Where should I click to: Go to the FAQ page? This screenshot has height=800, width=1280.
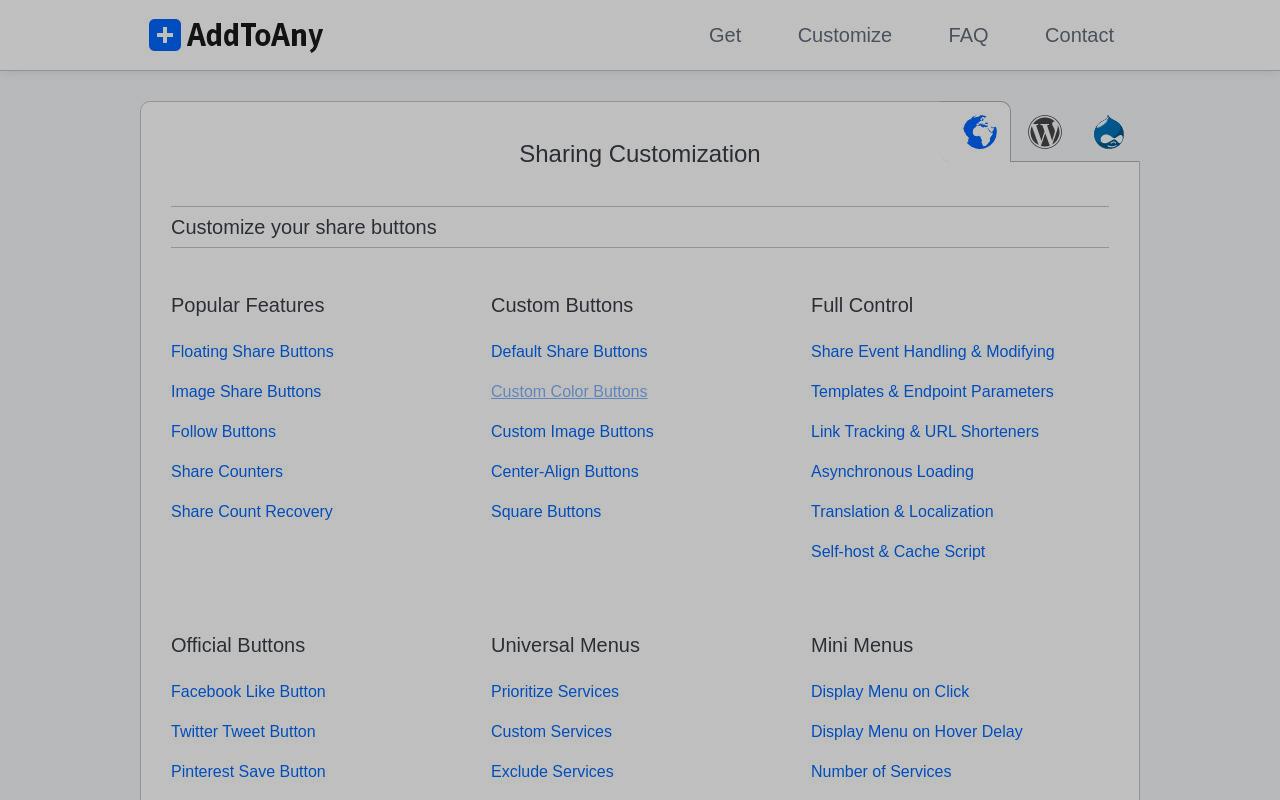(968, 35)
